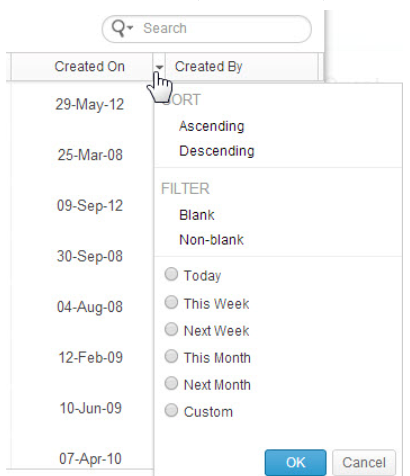This screenshot has width=410, height=476.
Task: Click inside the Search input field
Action: pos(225,29)
